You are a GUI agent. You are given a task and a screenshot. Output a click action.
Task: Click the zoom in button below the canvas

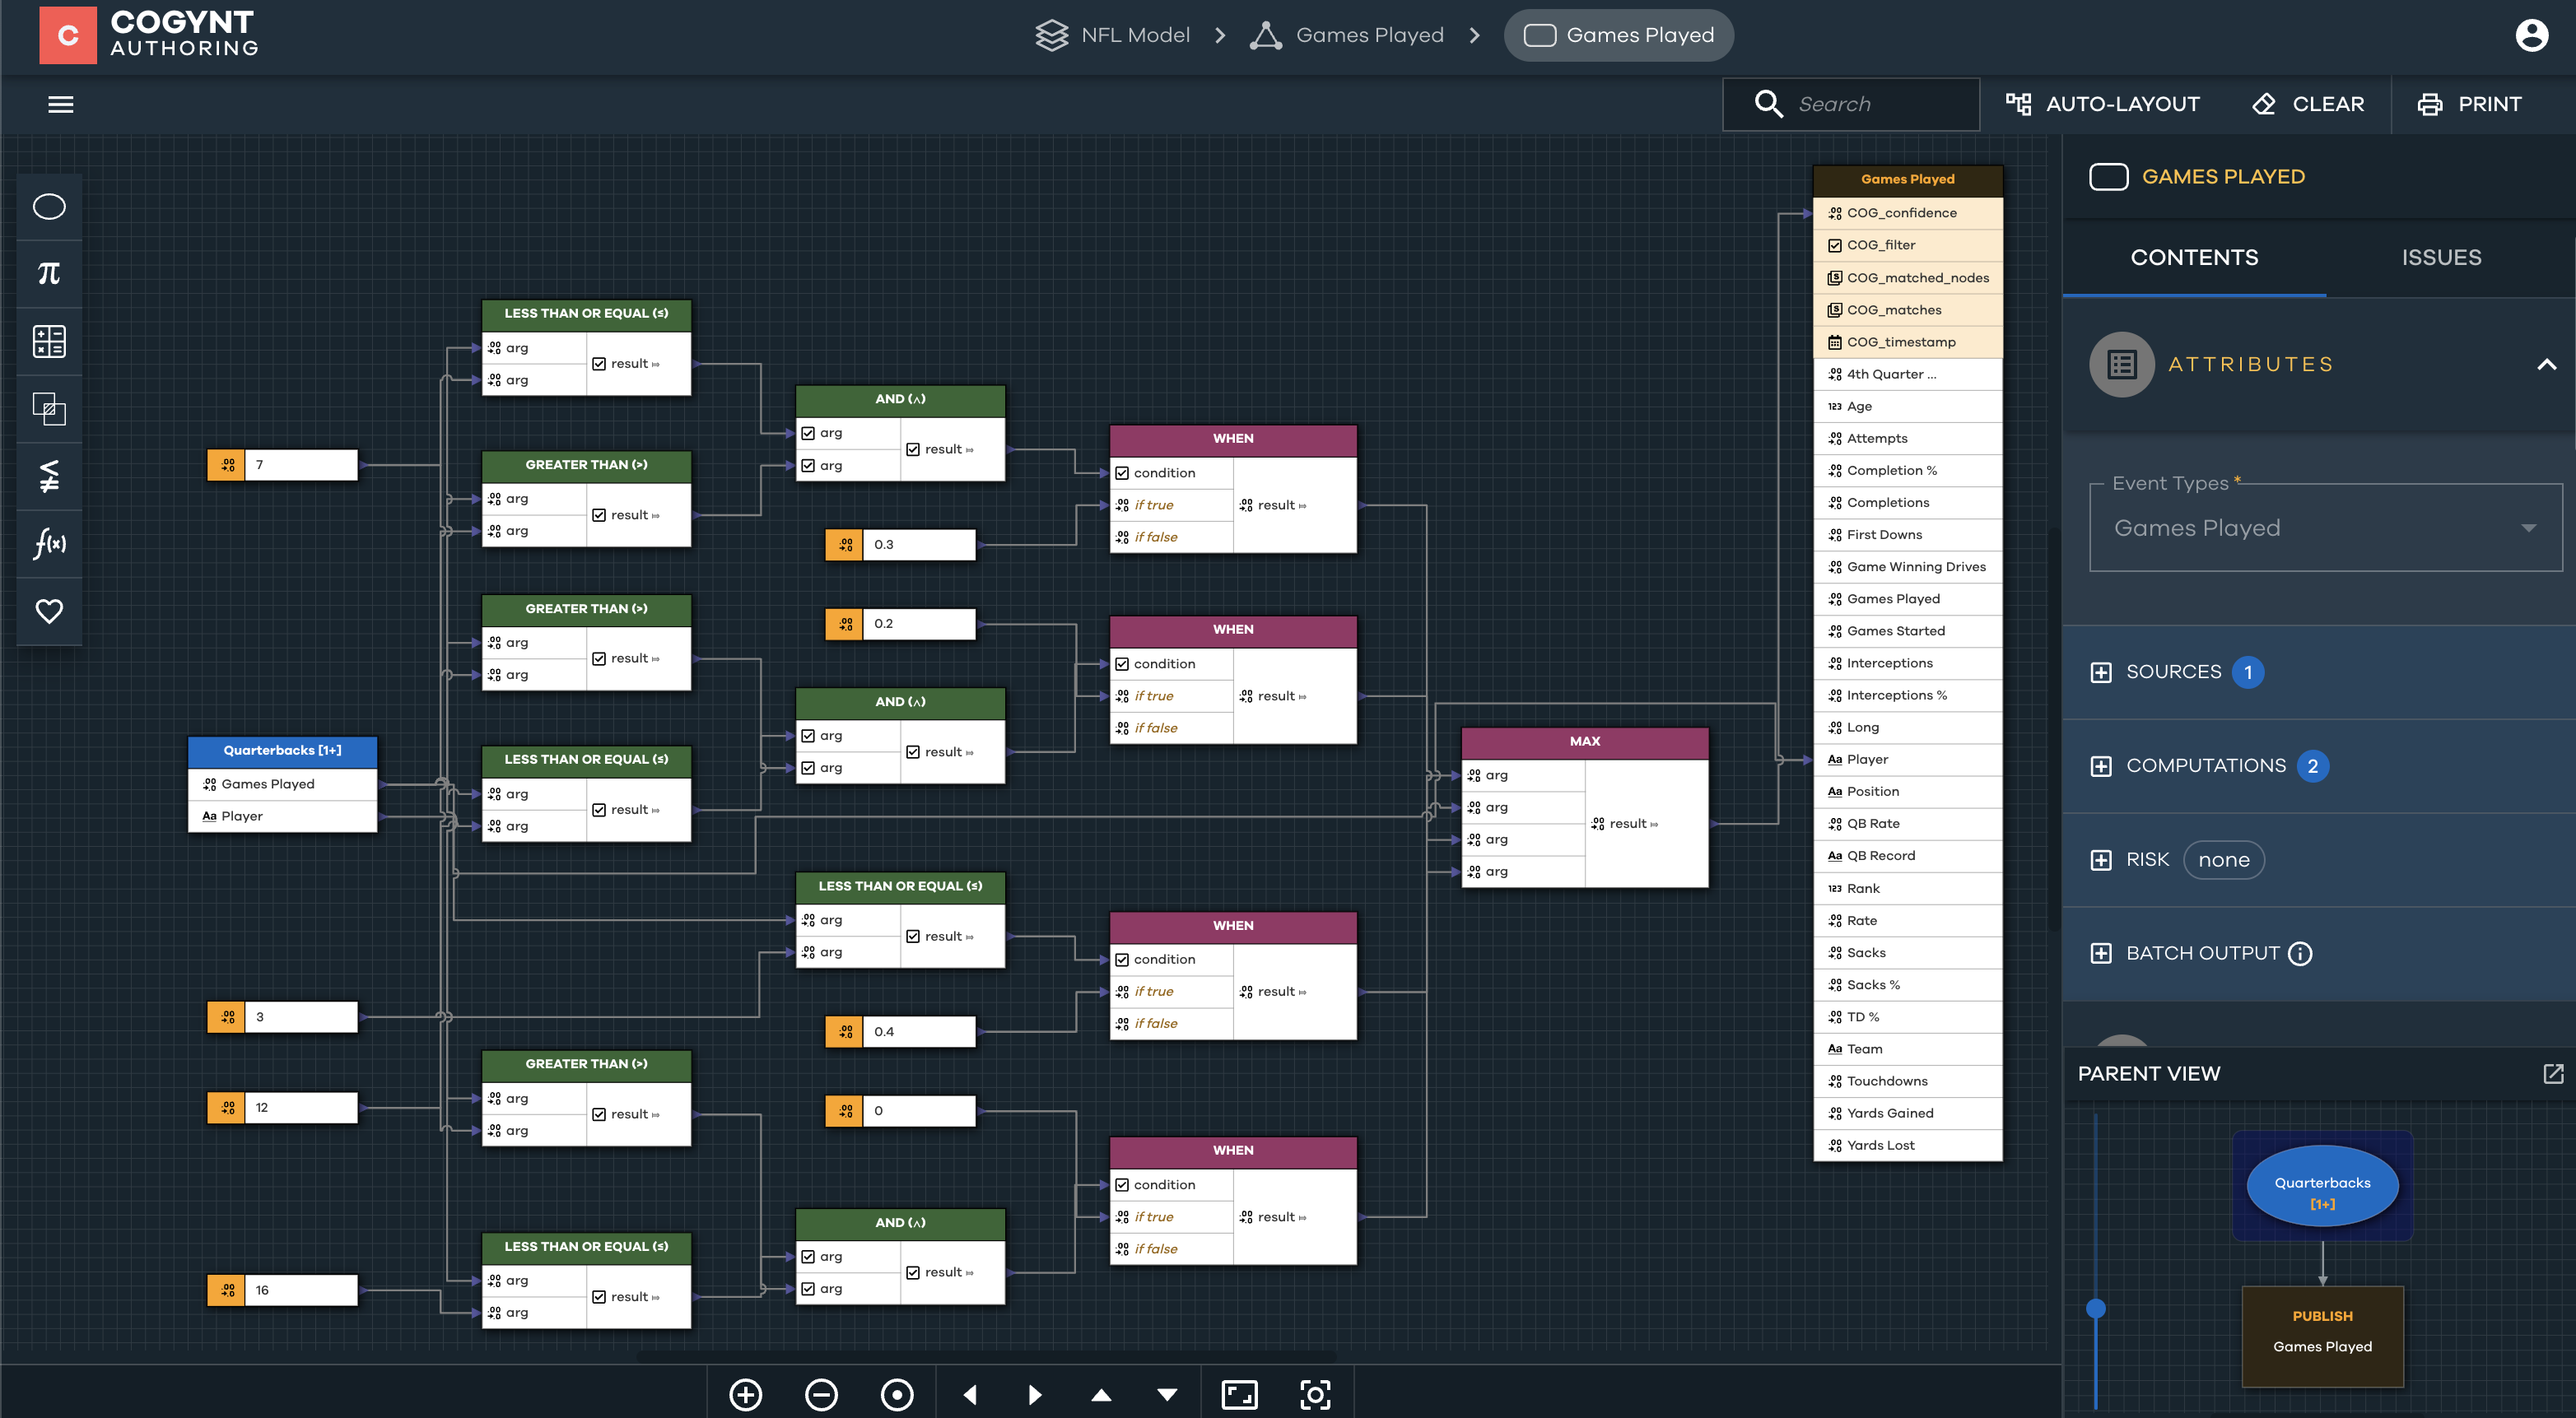click(745, 1393)
